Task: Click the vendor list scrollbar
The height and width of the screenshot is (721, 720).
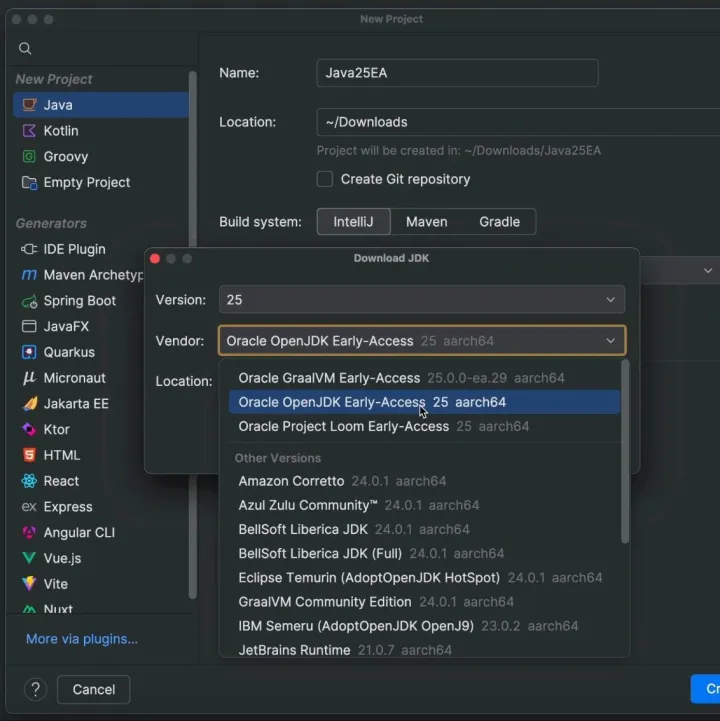Action: point(625,452)
